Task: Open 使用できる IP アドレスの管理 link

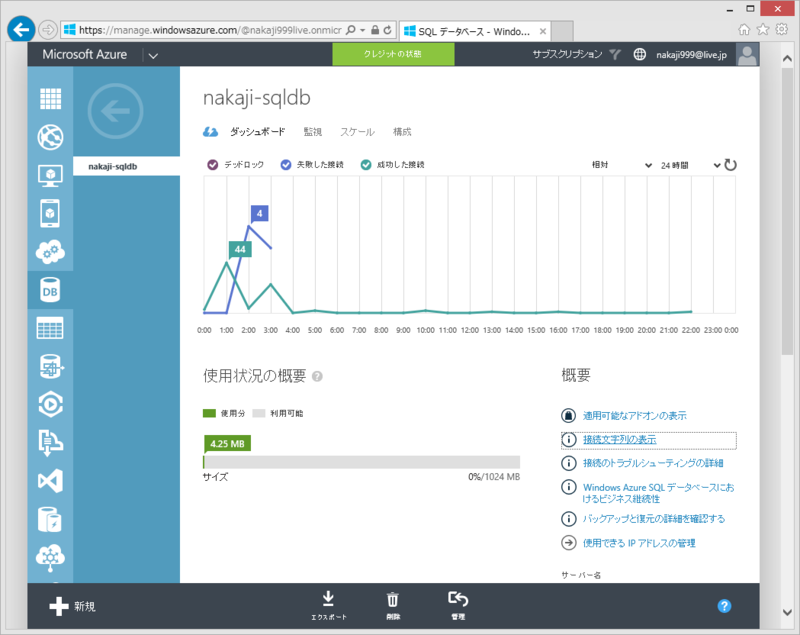Action: 639,543
